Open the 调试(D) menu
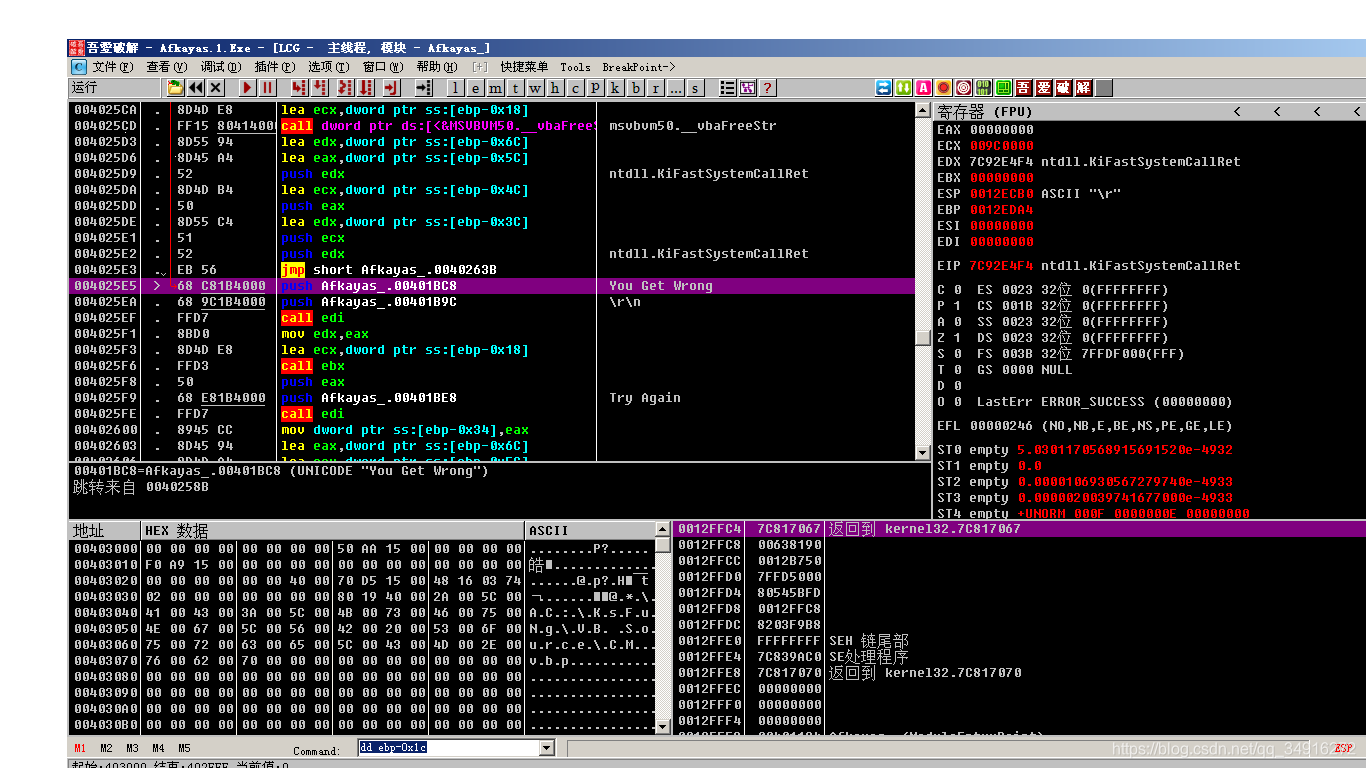This screenshot has height=768, width=1366. coord(220,67)
